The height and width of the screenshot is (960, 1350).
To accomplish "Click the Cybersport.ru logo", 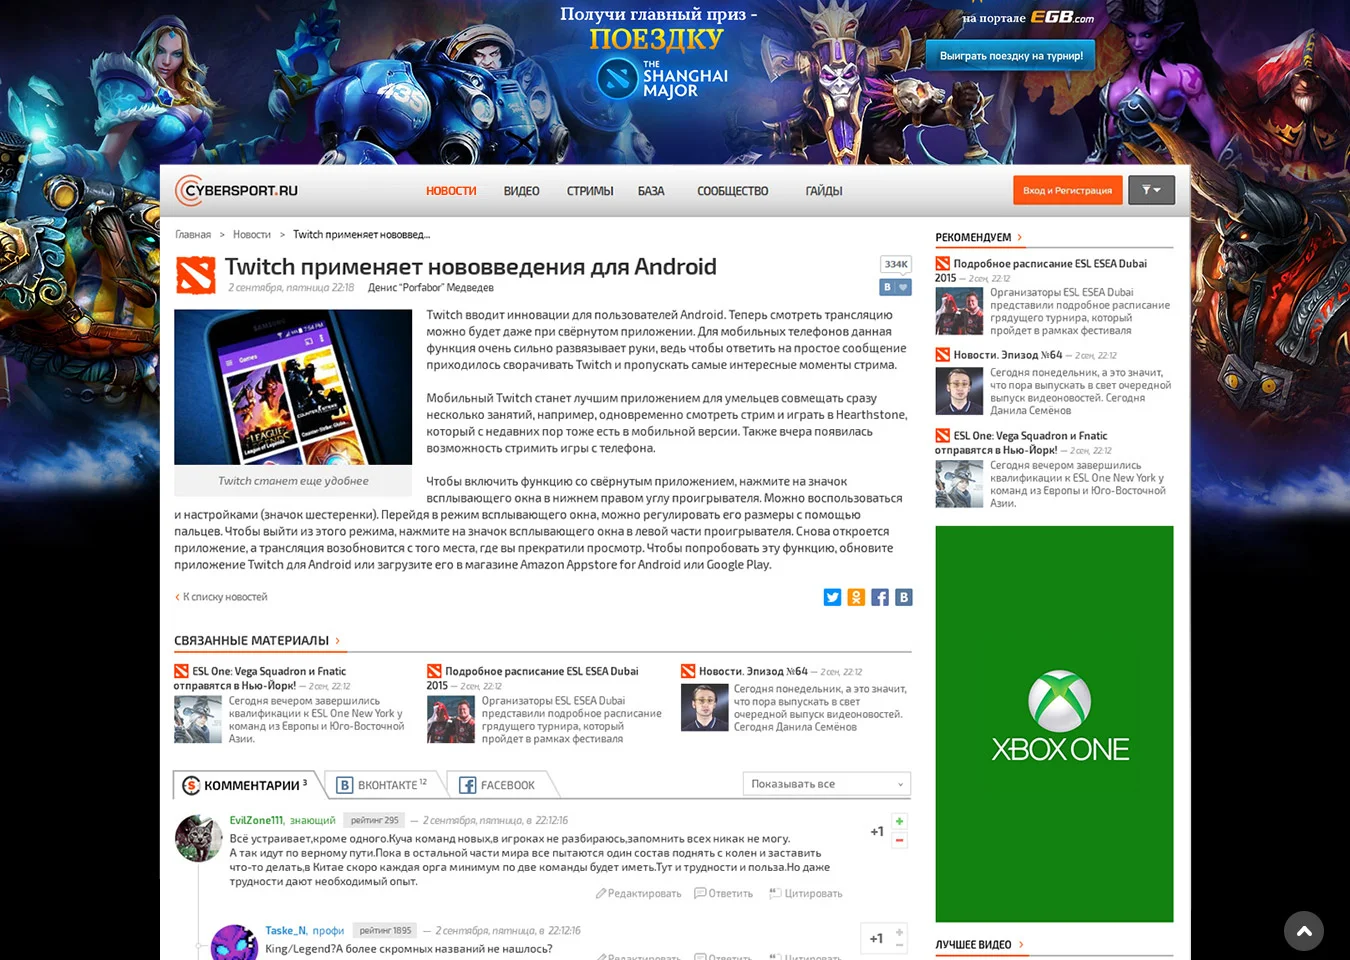I will tap(236, 190).
